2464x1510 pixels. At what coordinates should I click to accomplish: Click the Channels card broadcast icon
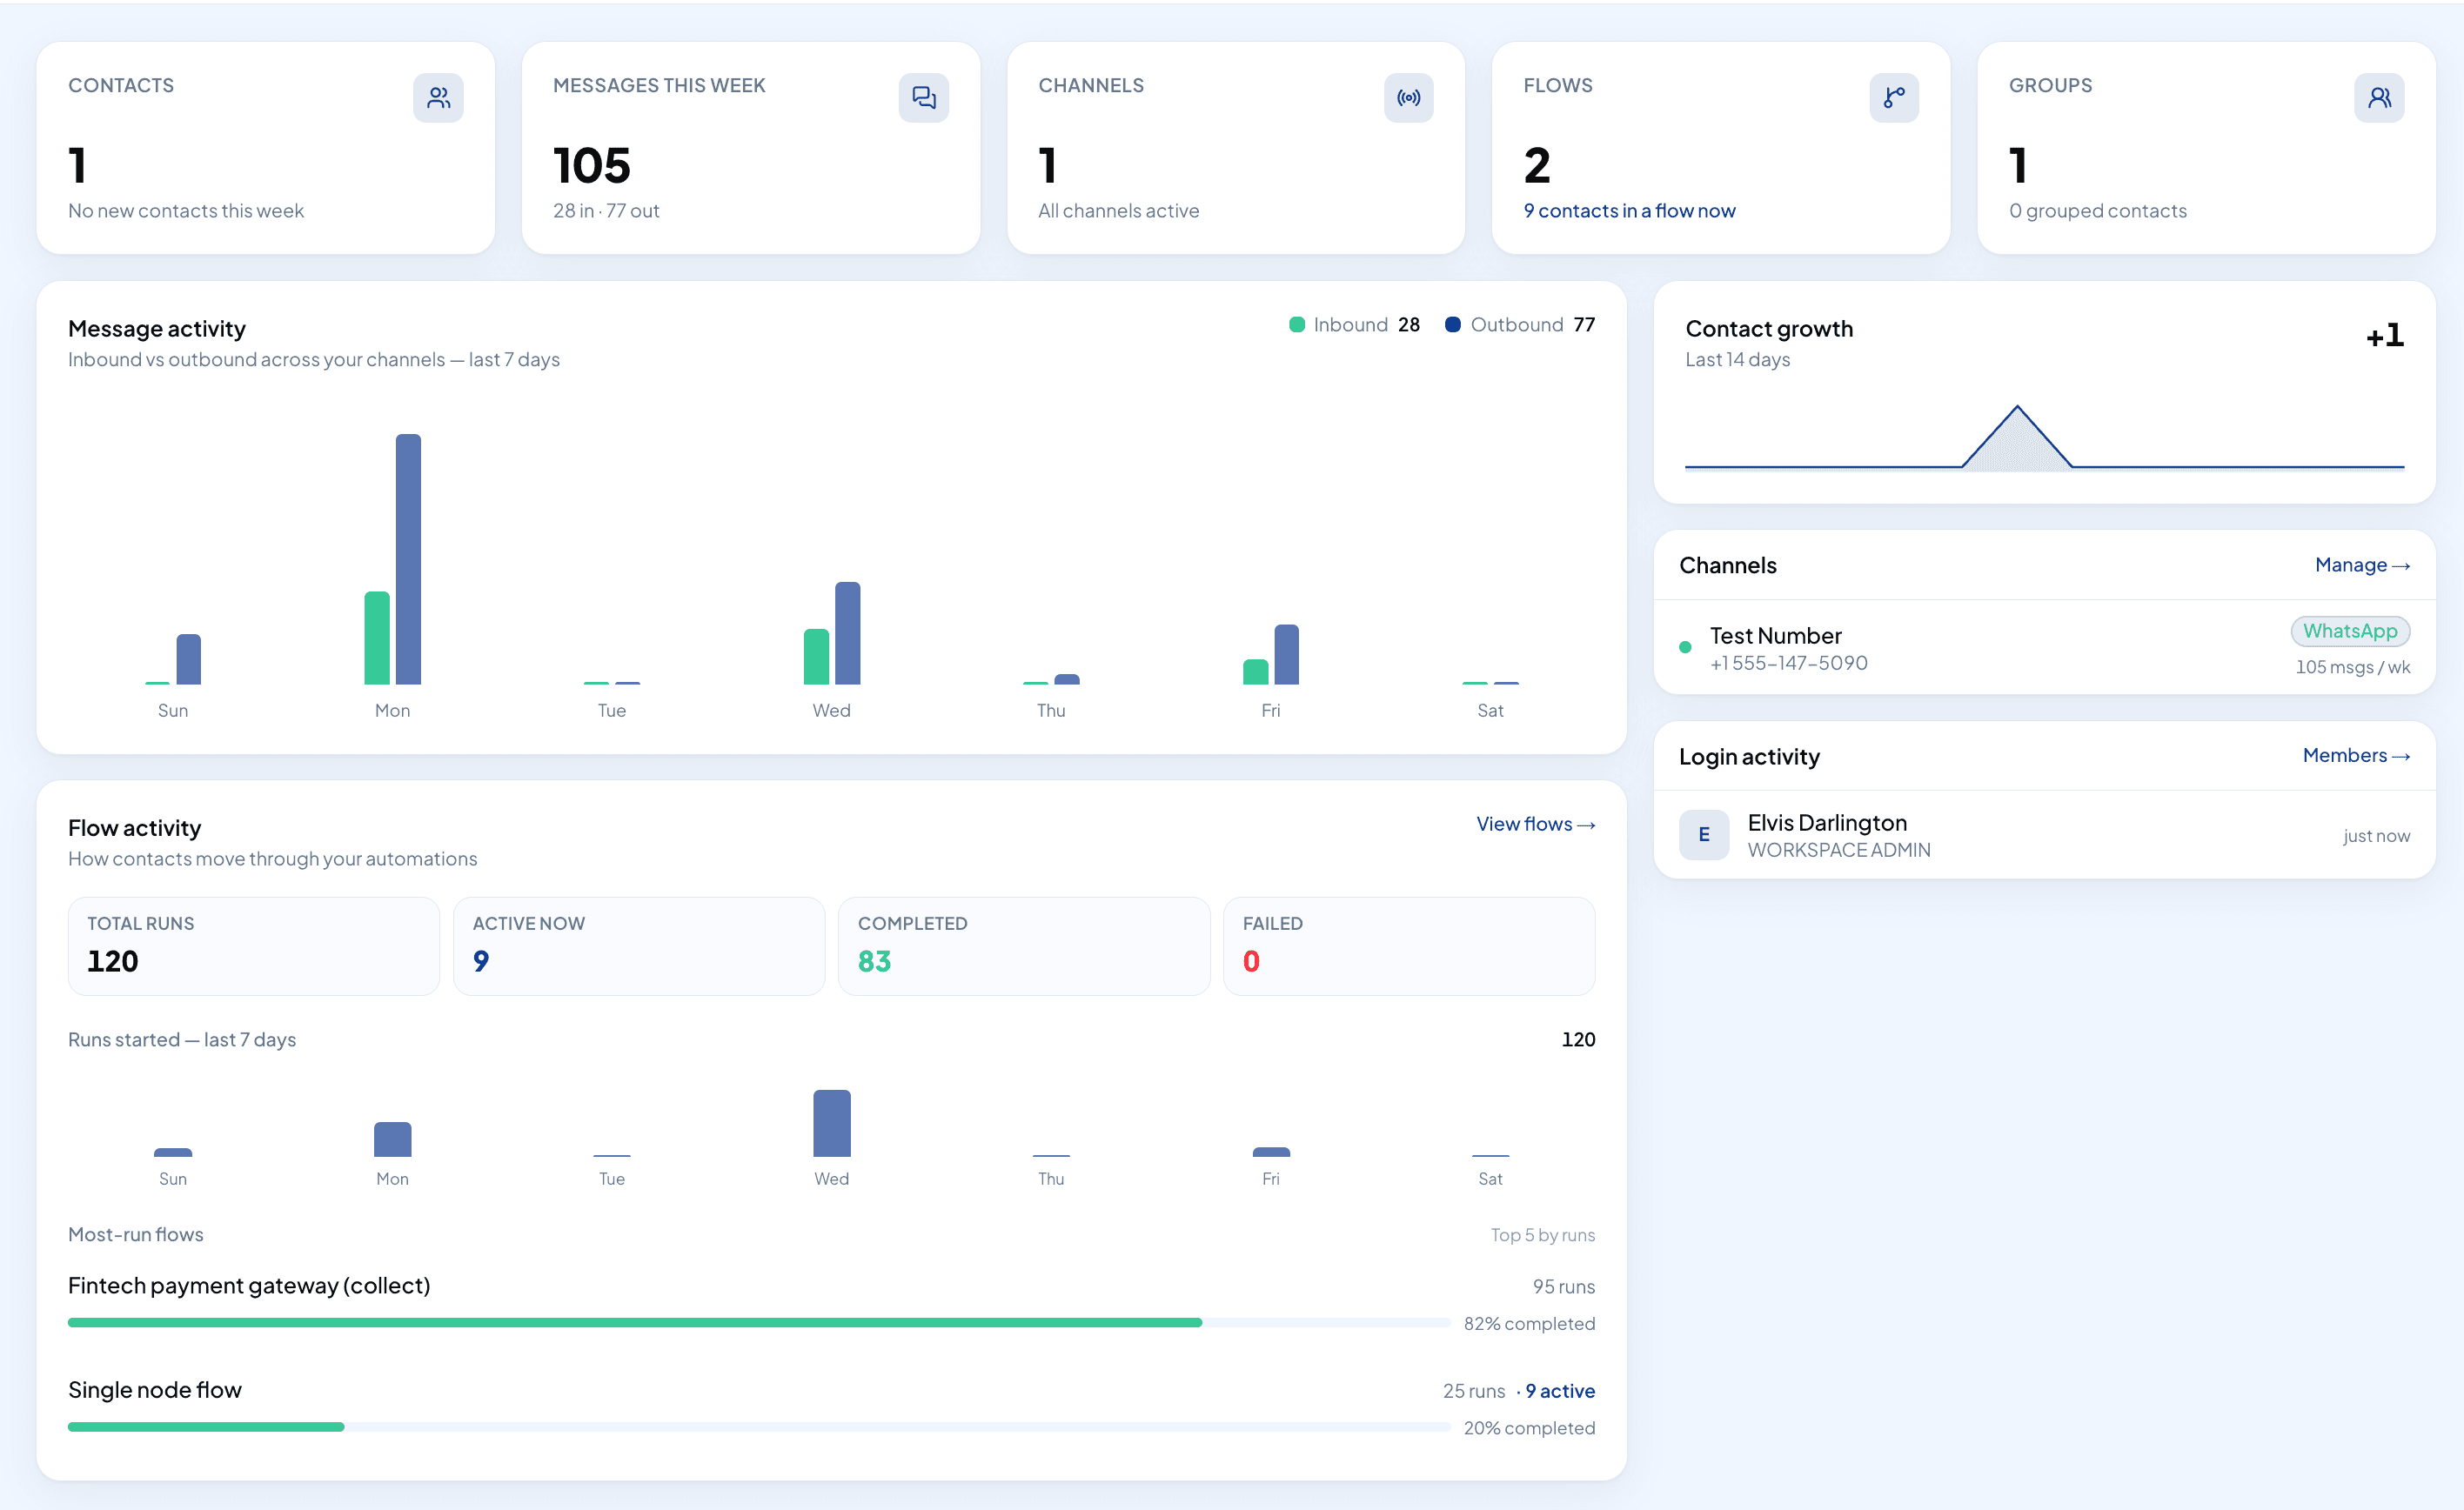1408,98
